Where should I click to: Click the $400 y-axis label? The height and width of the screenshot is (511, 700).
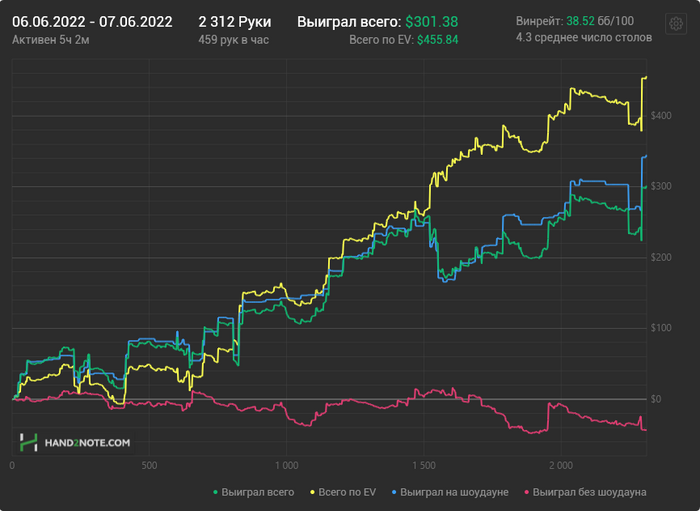pos(661,116)
